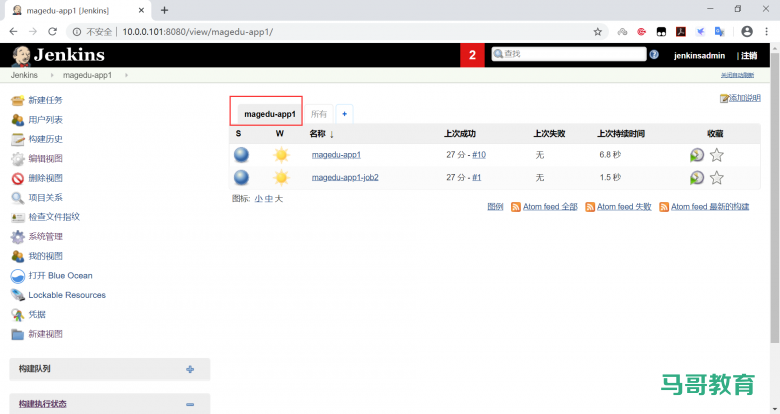Click the Jenkins breadcrumb link
780x414 pixels.
click(x=24, y=75)
